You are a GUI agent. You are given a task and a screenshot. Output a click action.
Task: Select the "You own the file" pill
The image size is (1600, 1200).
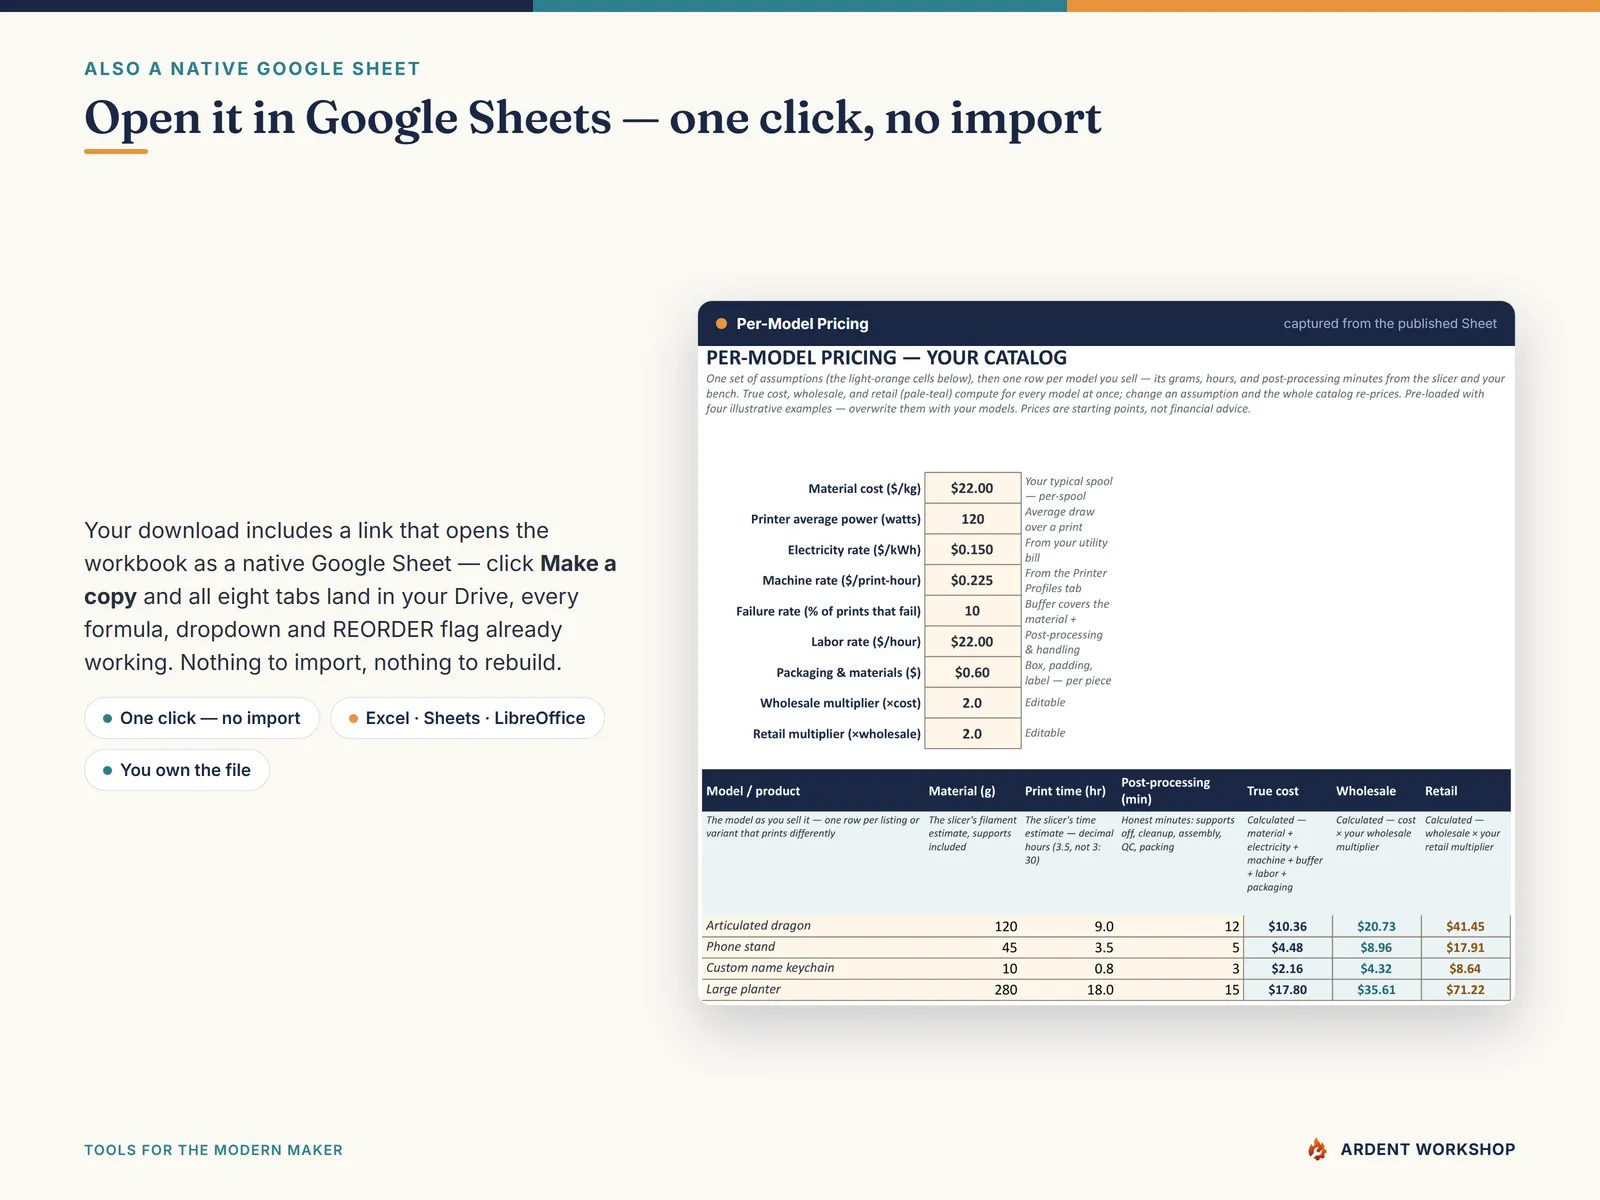tap(177, 770)
